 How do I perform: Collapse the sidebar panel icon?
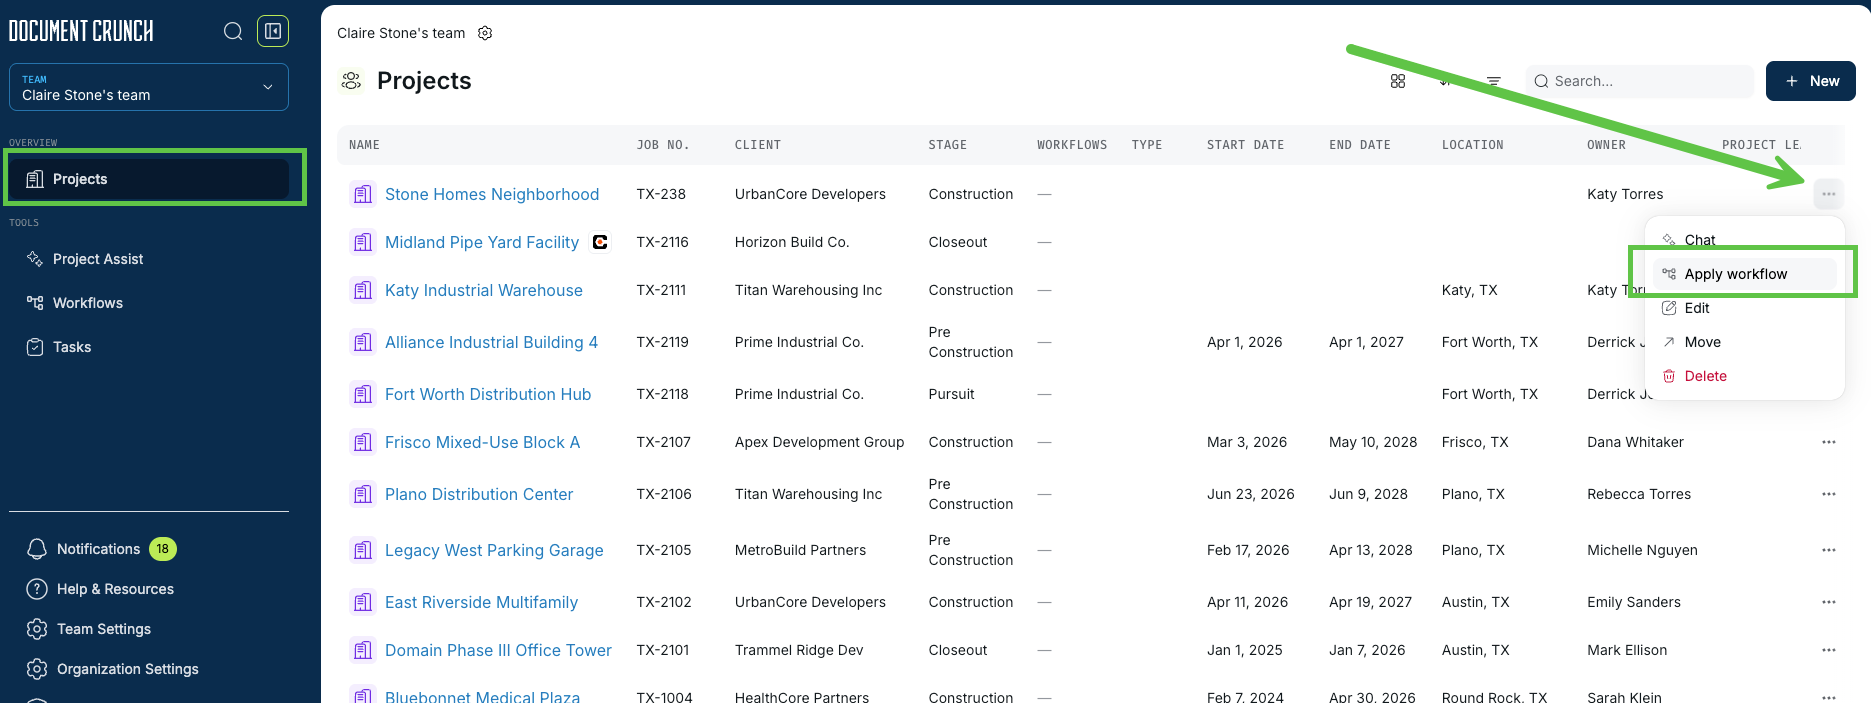pos(273,31)
